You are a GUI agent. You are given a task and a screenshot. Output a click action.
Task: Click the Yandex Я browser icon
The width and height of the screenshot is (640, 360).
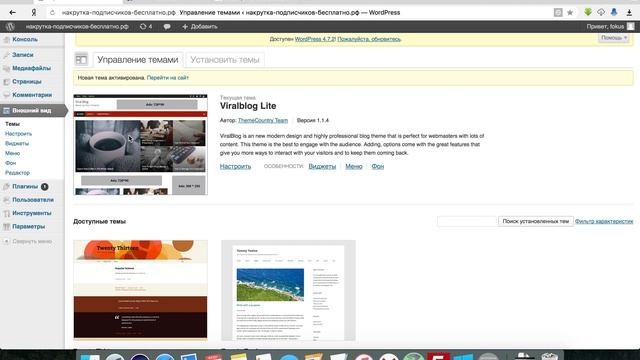[x=33, y=13]
